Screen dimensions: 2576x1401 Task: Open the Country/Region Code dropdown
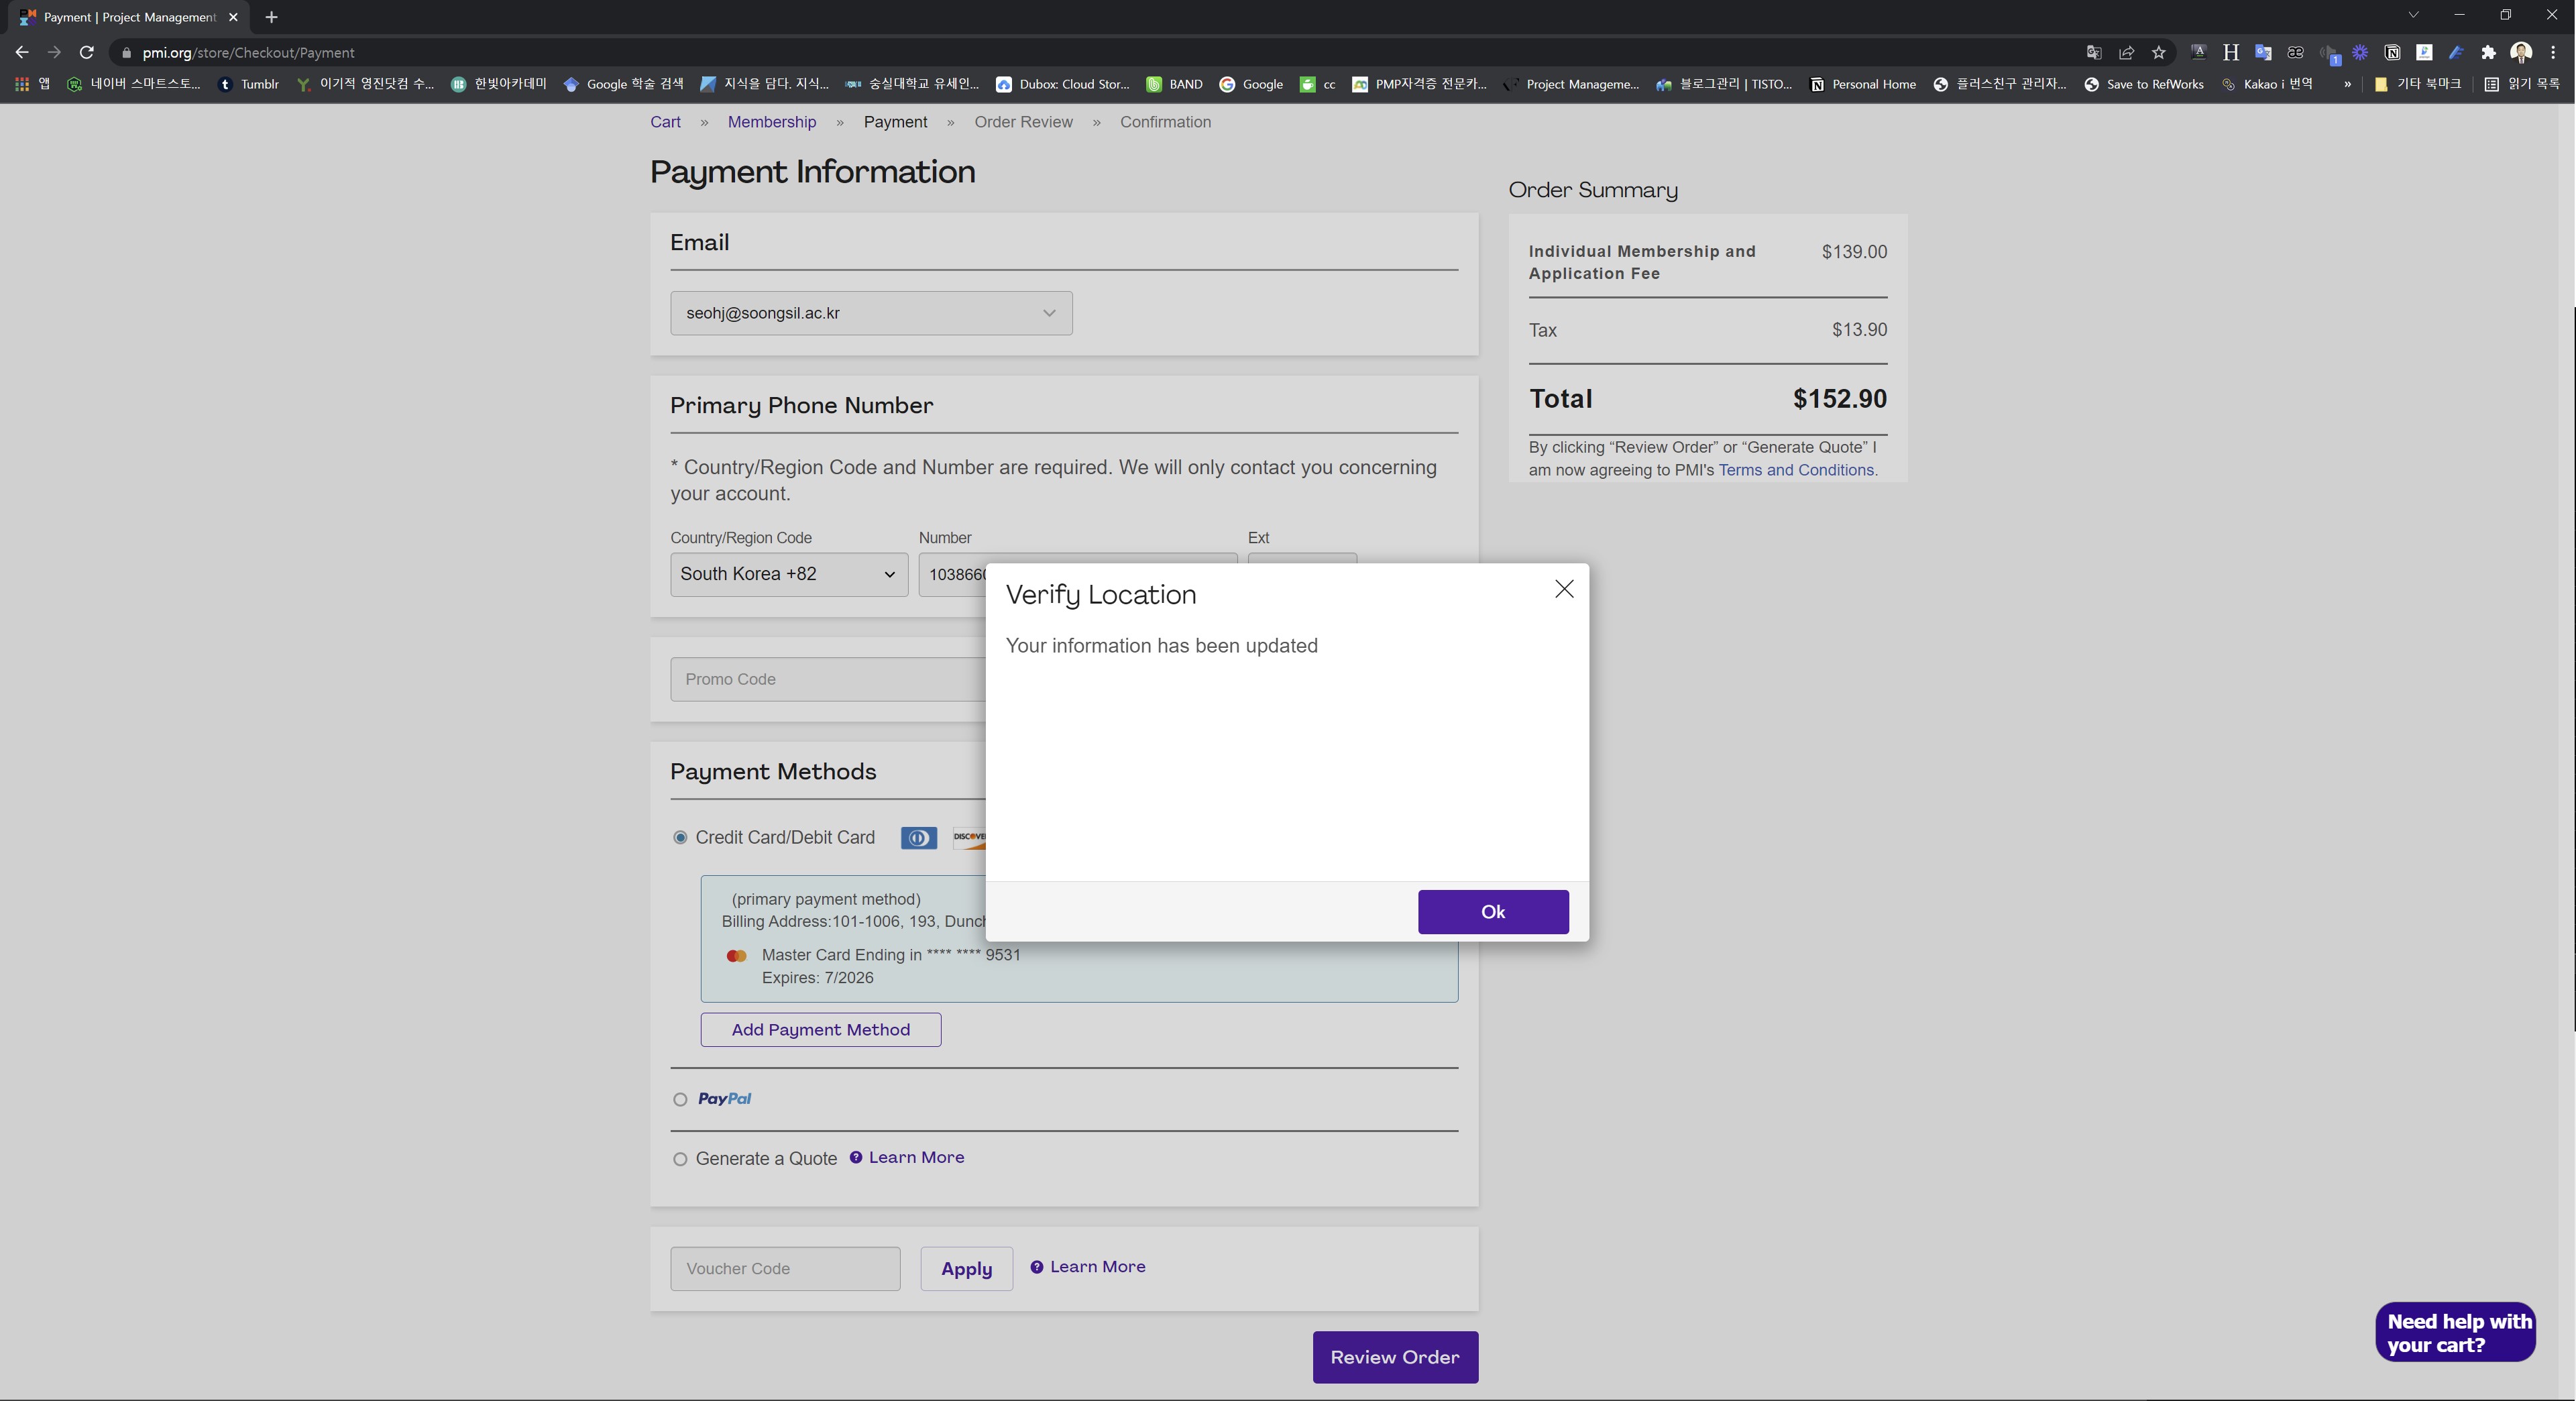tap(788, 574)
